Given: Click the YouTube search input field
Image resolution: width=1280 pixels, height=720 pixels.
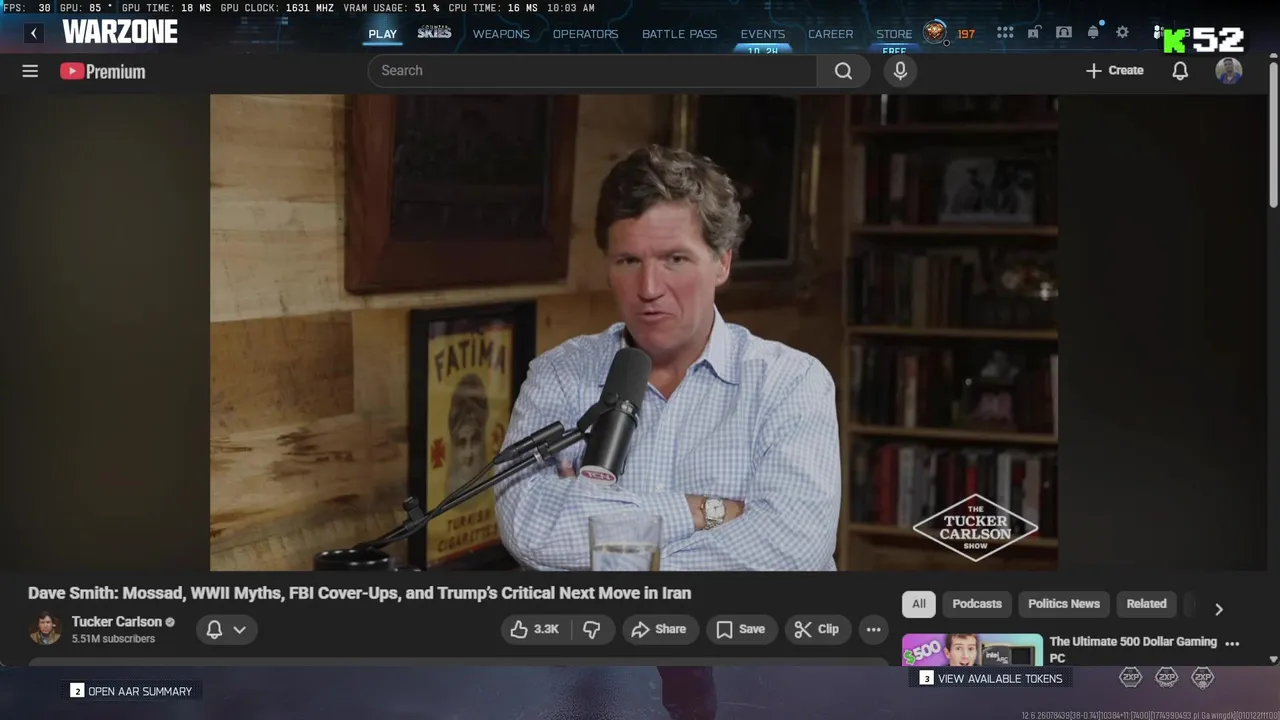Looking at the screenshot, I should 592,71.
